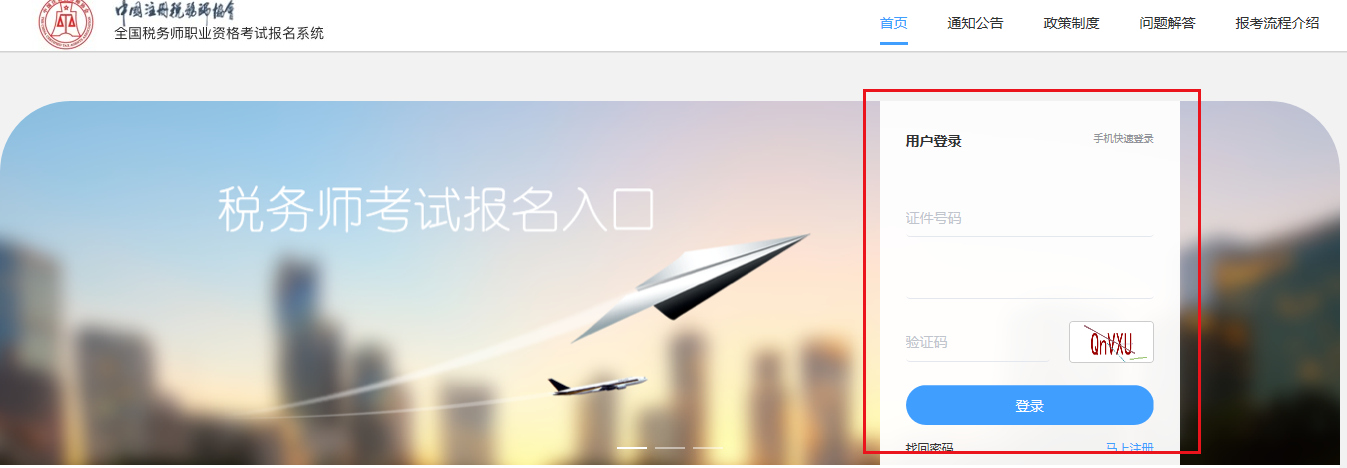Click the 全国税务师职业资格考试报名系统 site title

click(219, 33)
